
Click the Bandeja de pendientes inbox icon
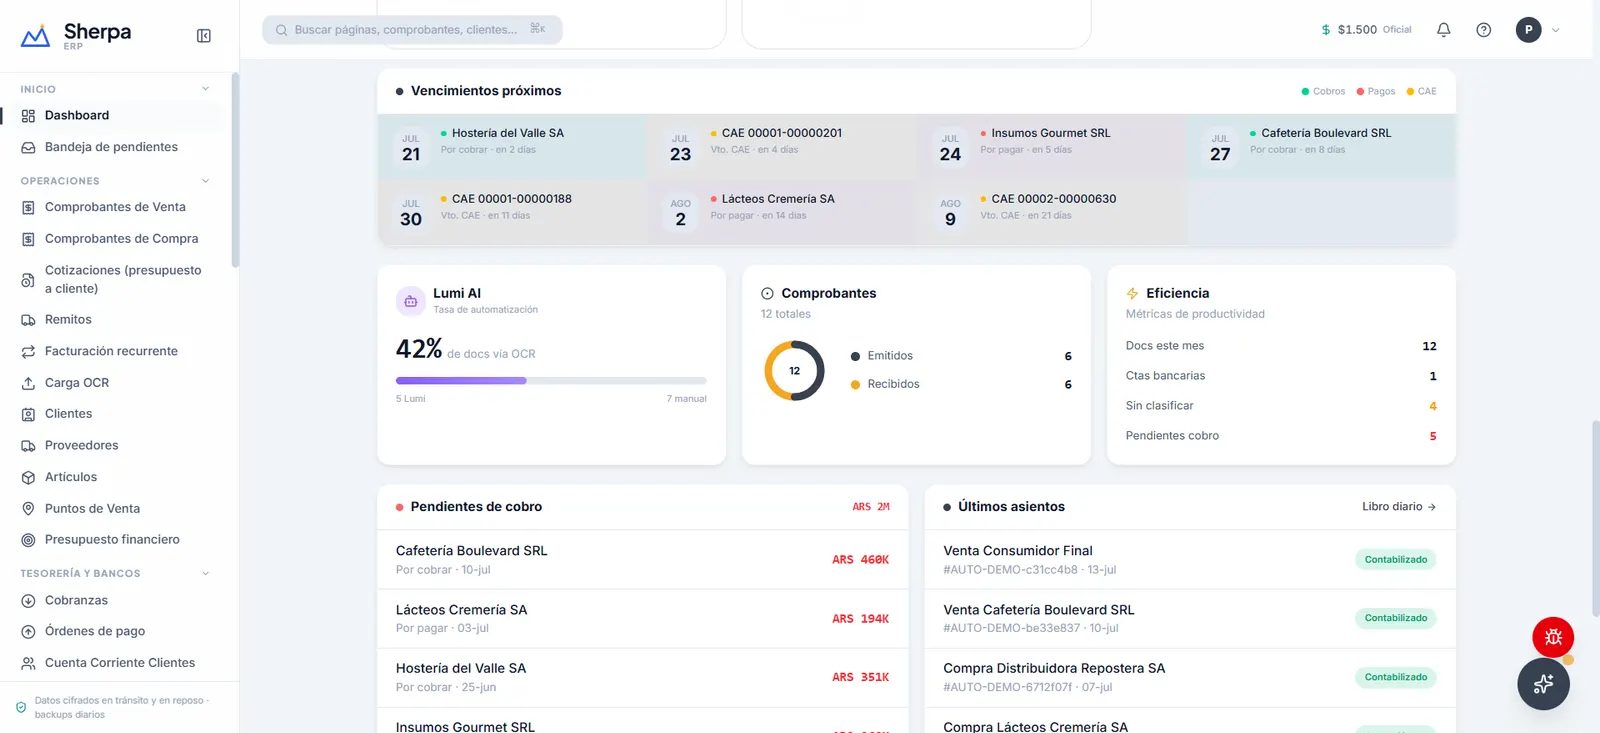pos(28,147)
